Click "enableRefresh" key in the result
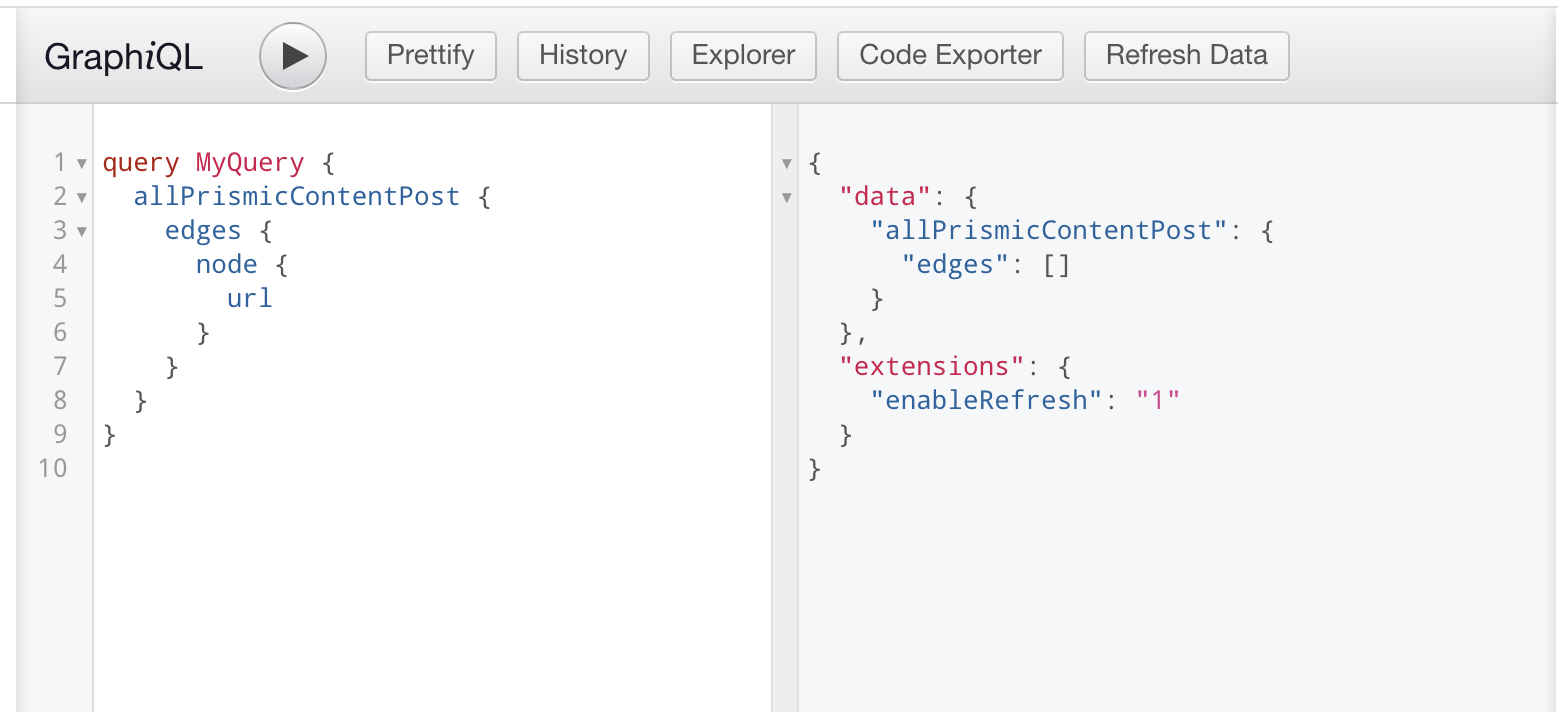 (987, 400)
